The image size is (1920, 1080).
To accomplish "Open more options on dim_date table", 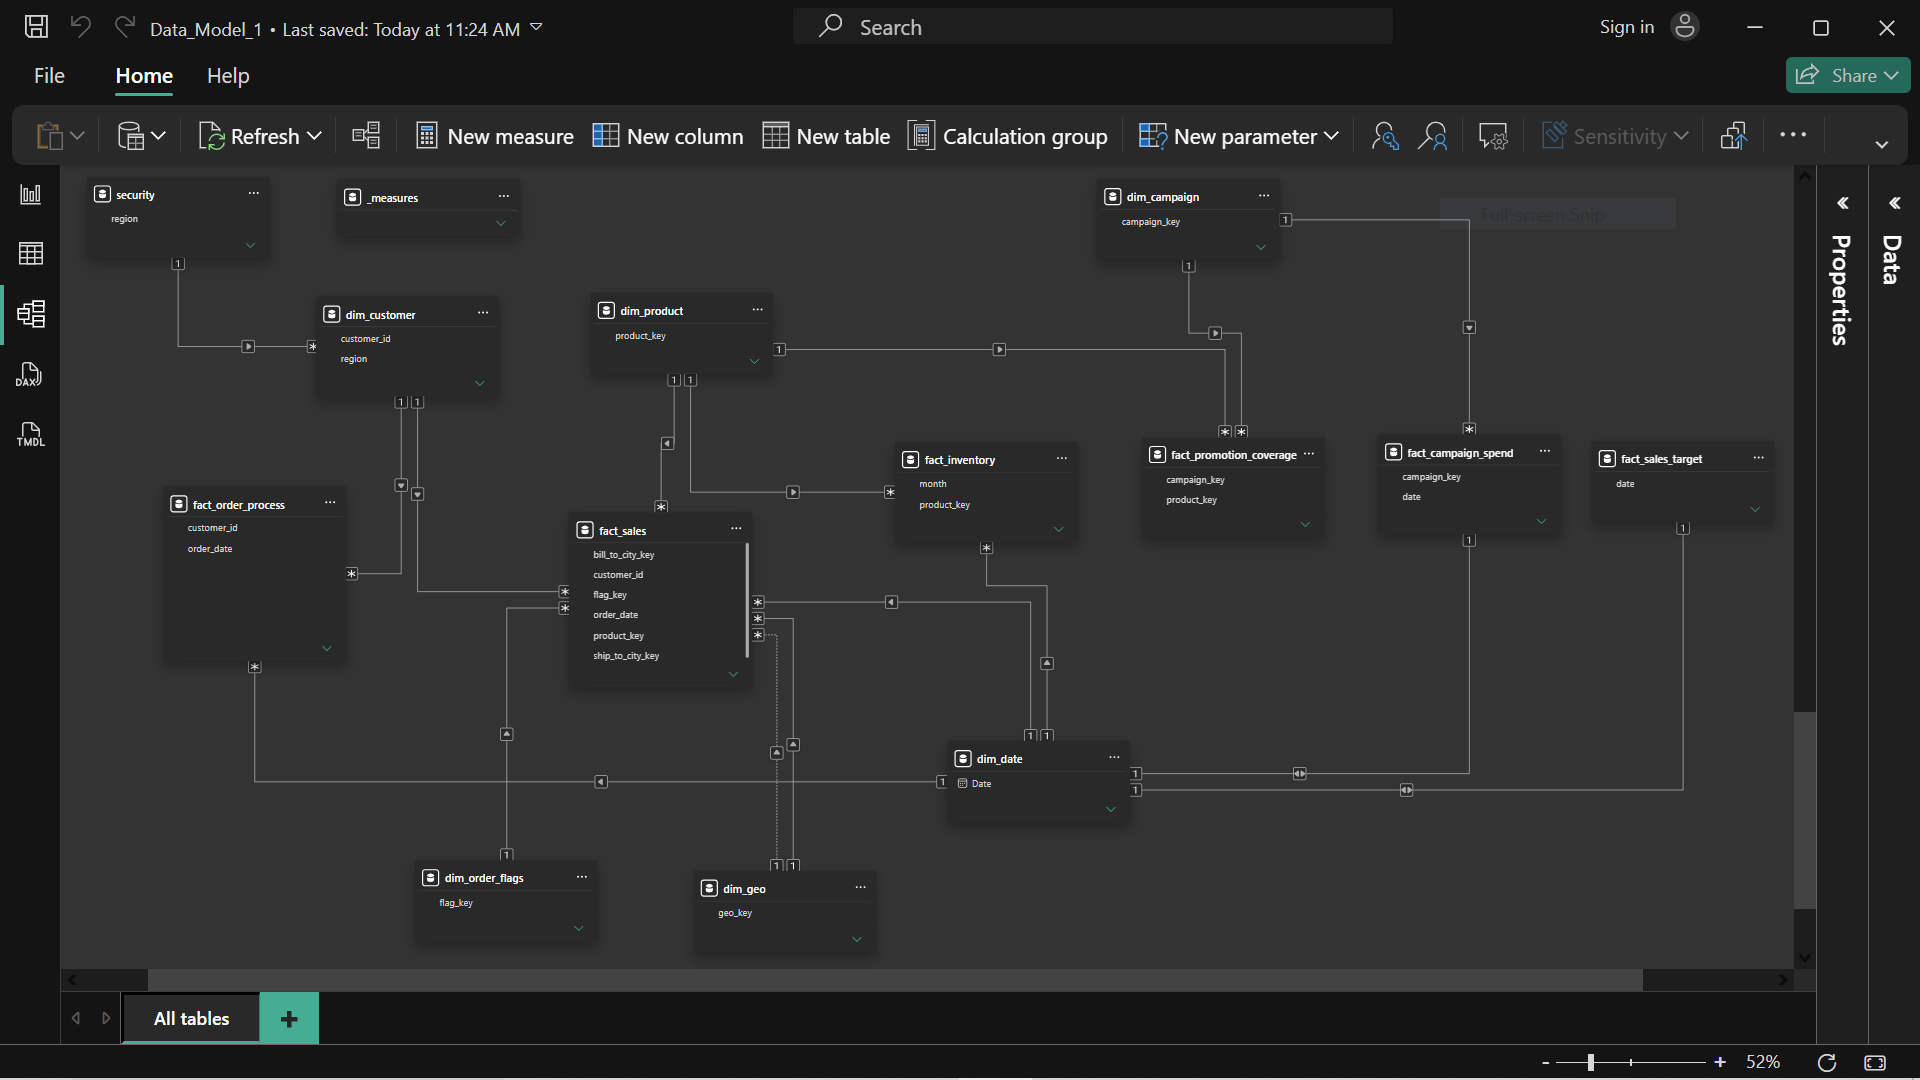I will coord(1114,758).
